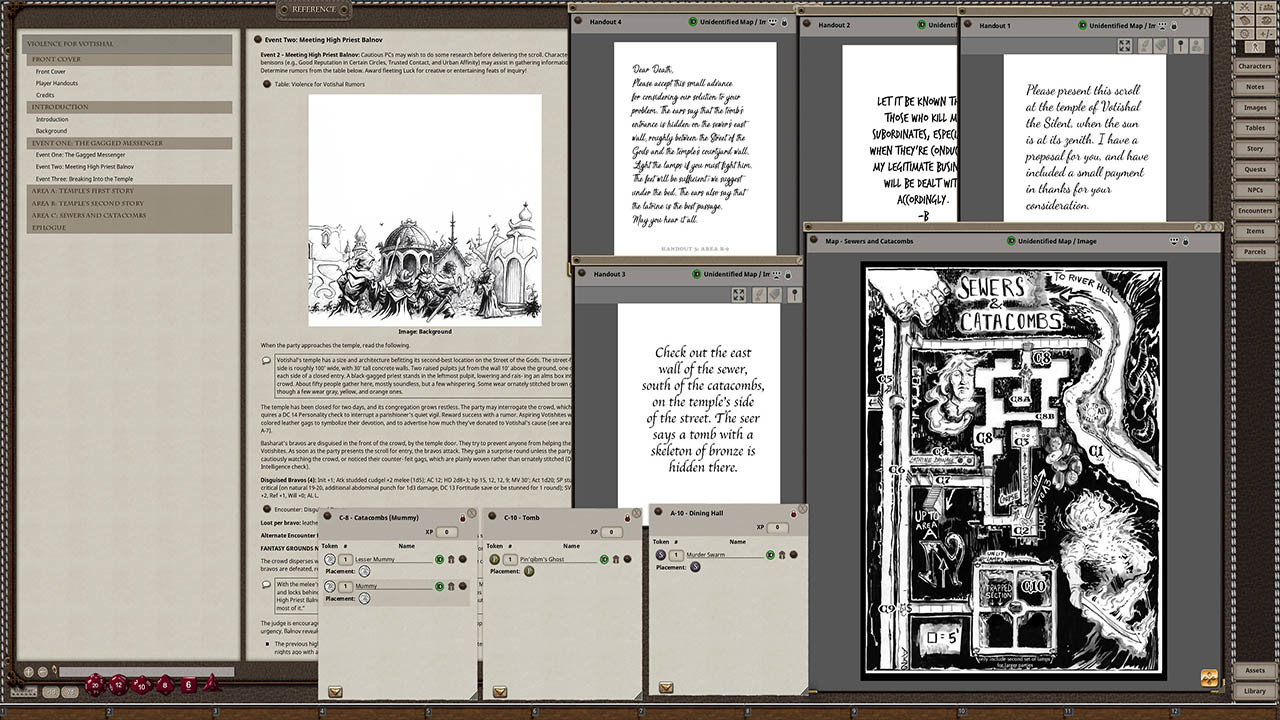Click the trash icon beside Lesser Mummy

[x=451, y=559]
